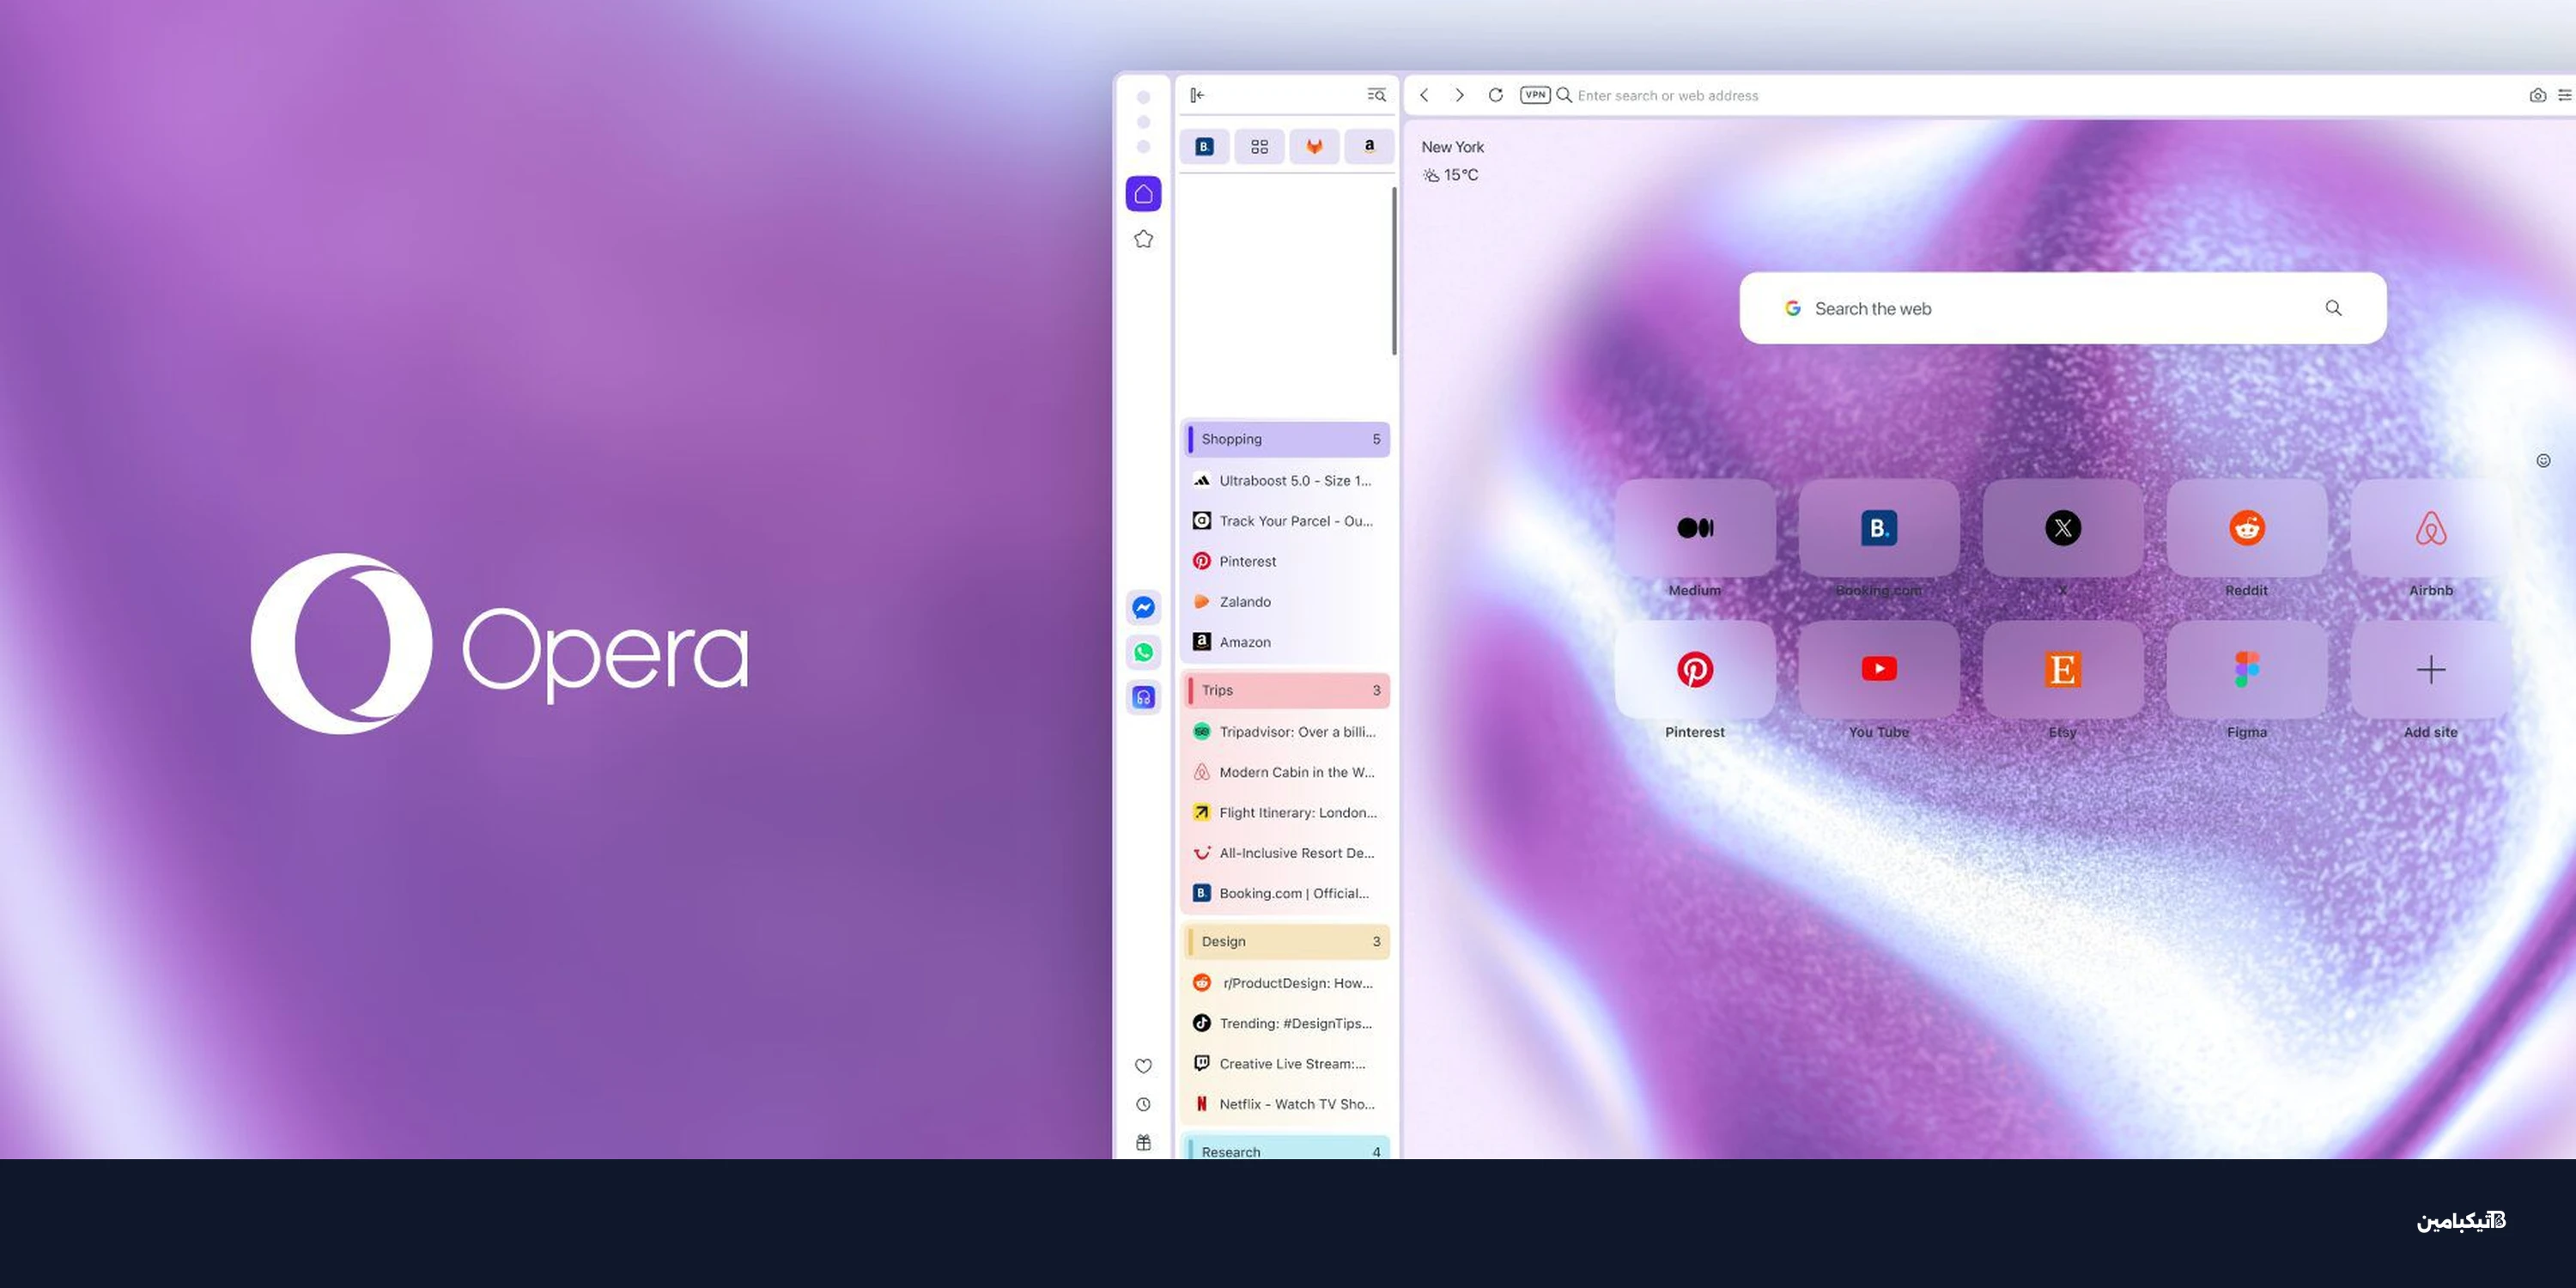Image resolution: width=2576 pixels, height=1288 pixels.
Task: Open the history clock icon
Action: [1143, 1104]
